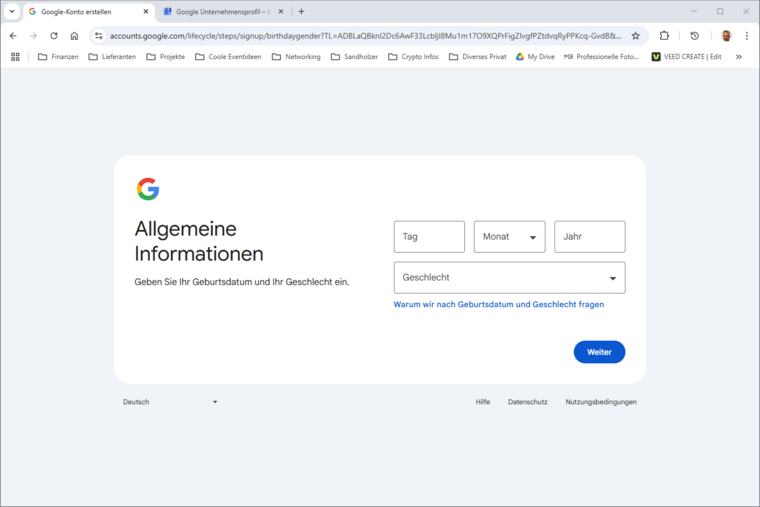Click the Tag input field
760x507 pixels.
coord(429,237)
